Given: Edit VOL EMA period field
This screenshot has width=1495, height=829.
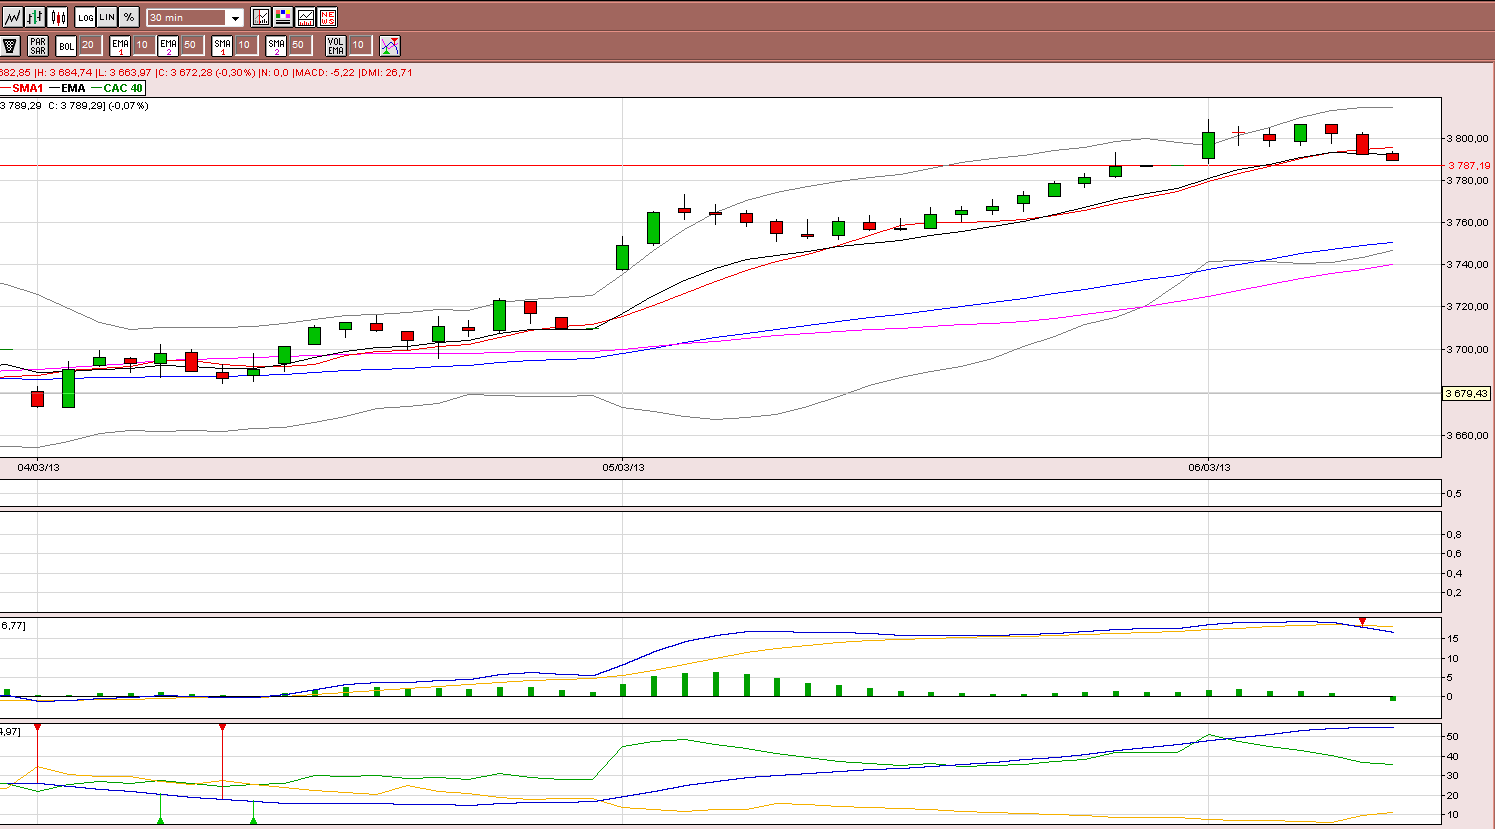Looking at the screenshot, I should pyautogui.click(x=360, y=45).
